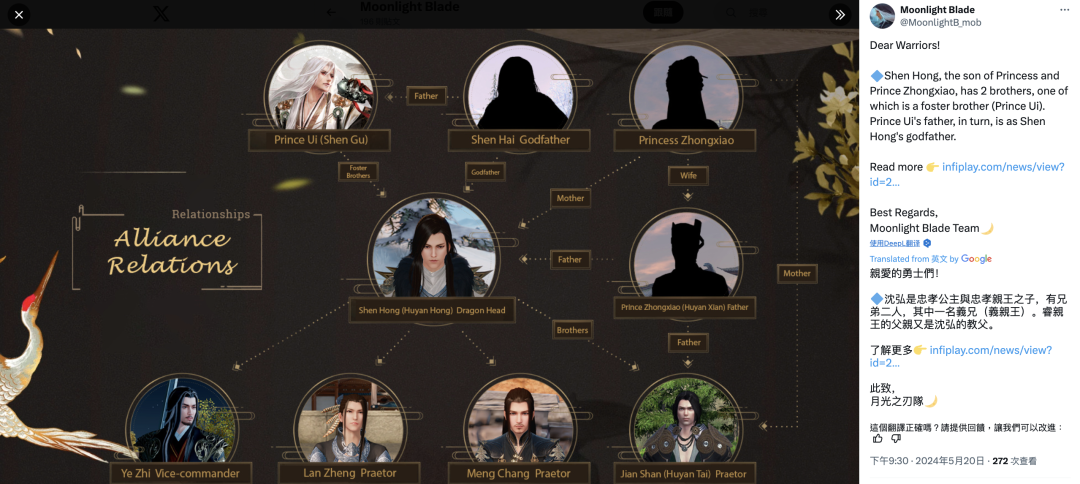Image resolution: width=1080 pixels, height=484 pixels.
Task: Click the DeepL badge icon beside translate link
Action: tap(927, 243)
